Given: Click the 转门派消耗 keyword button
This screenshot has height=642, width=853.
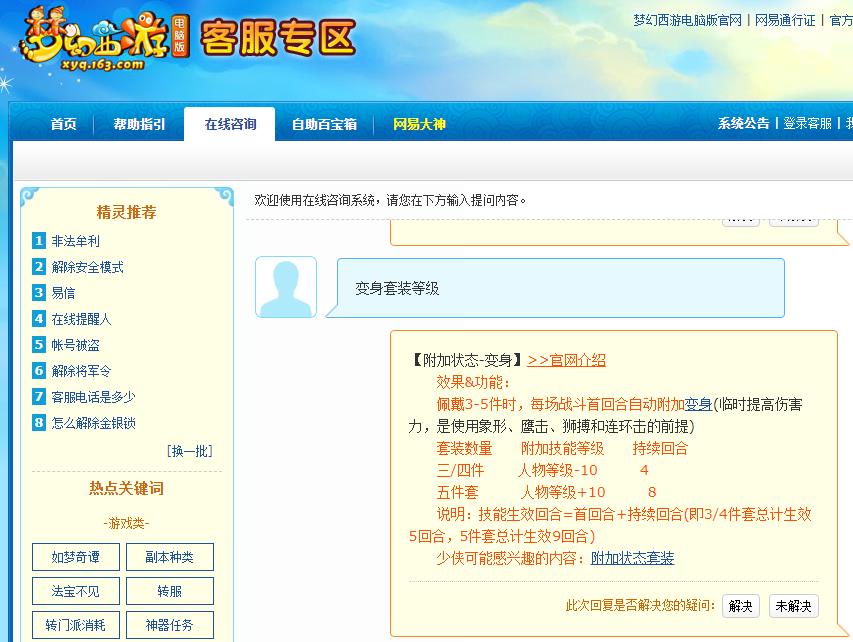Looking at the screenshot, I should tap(76, 625).
